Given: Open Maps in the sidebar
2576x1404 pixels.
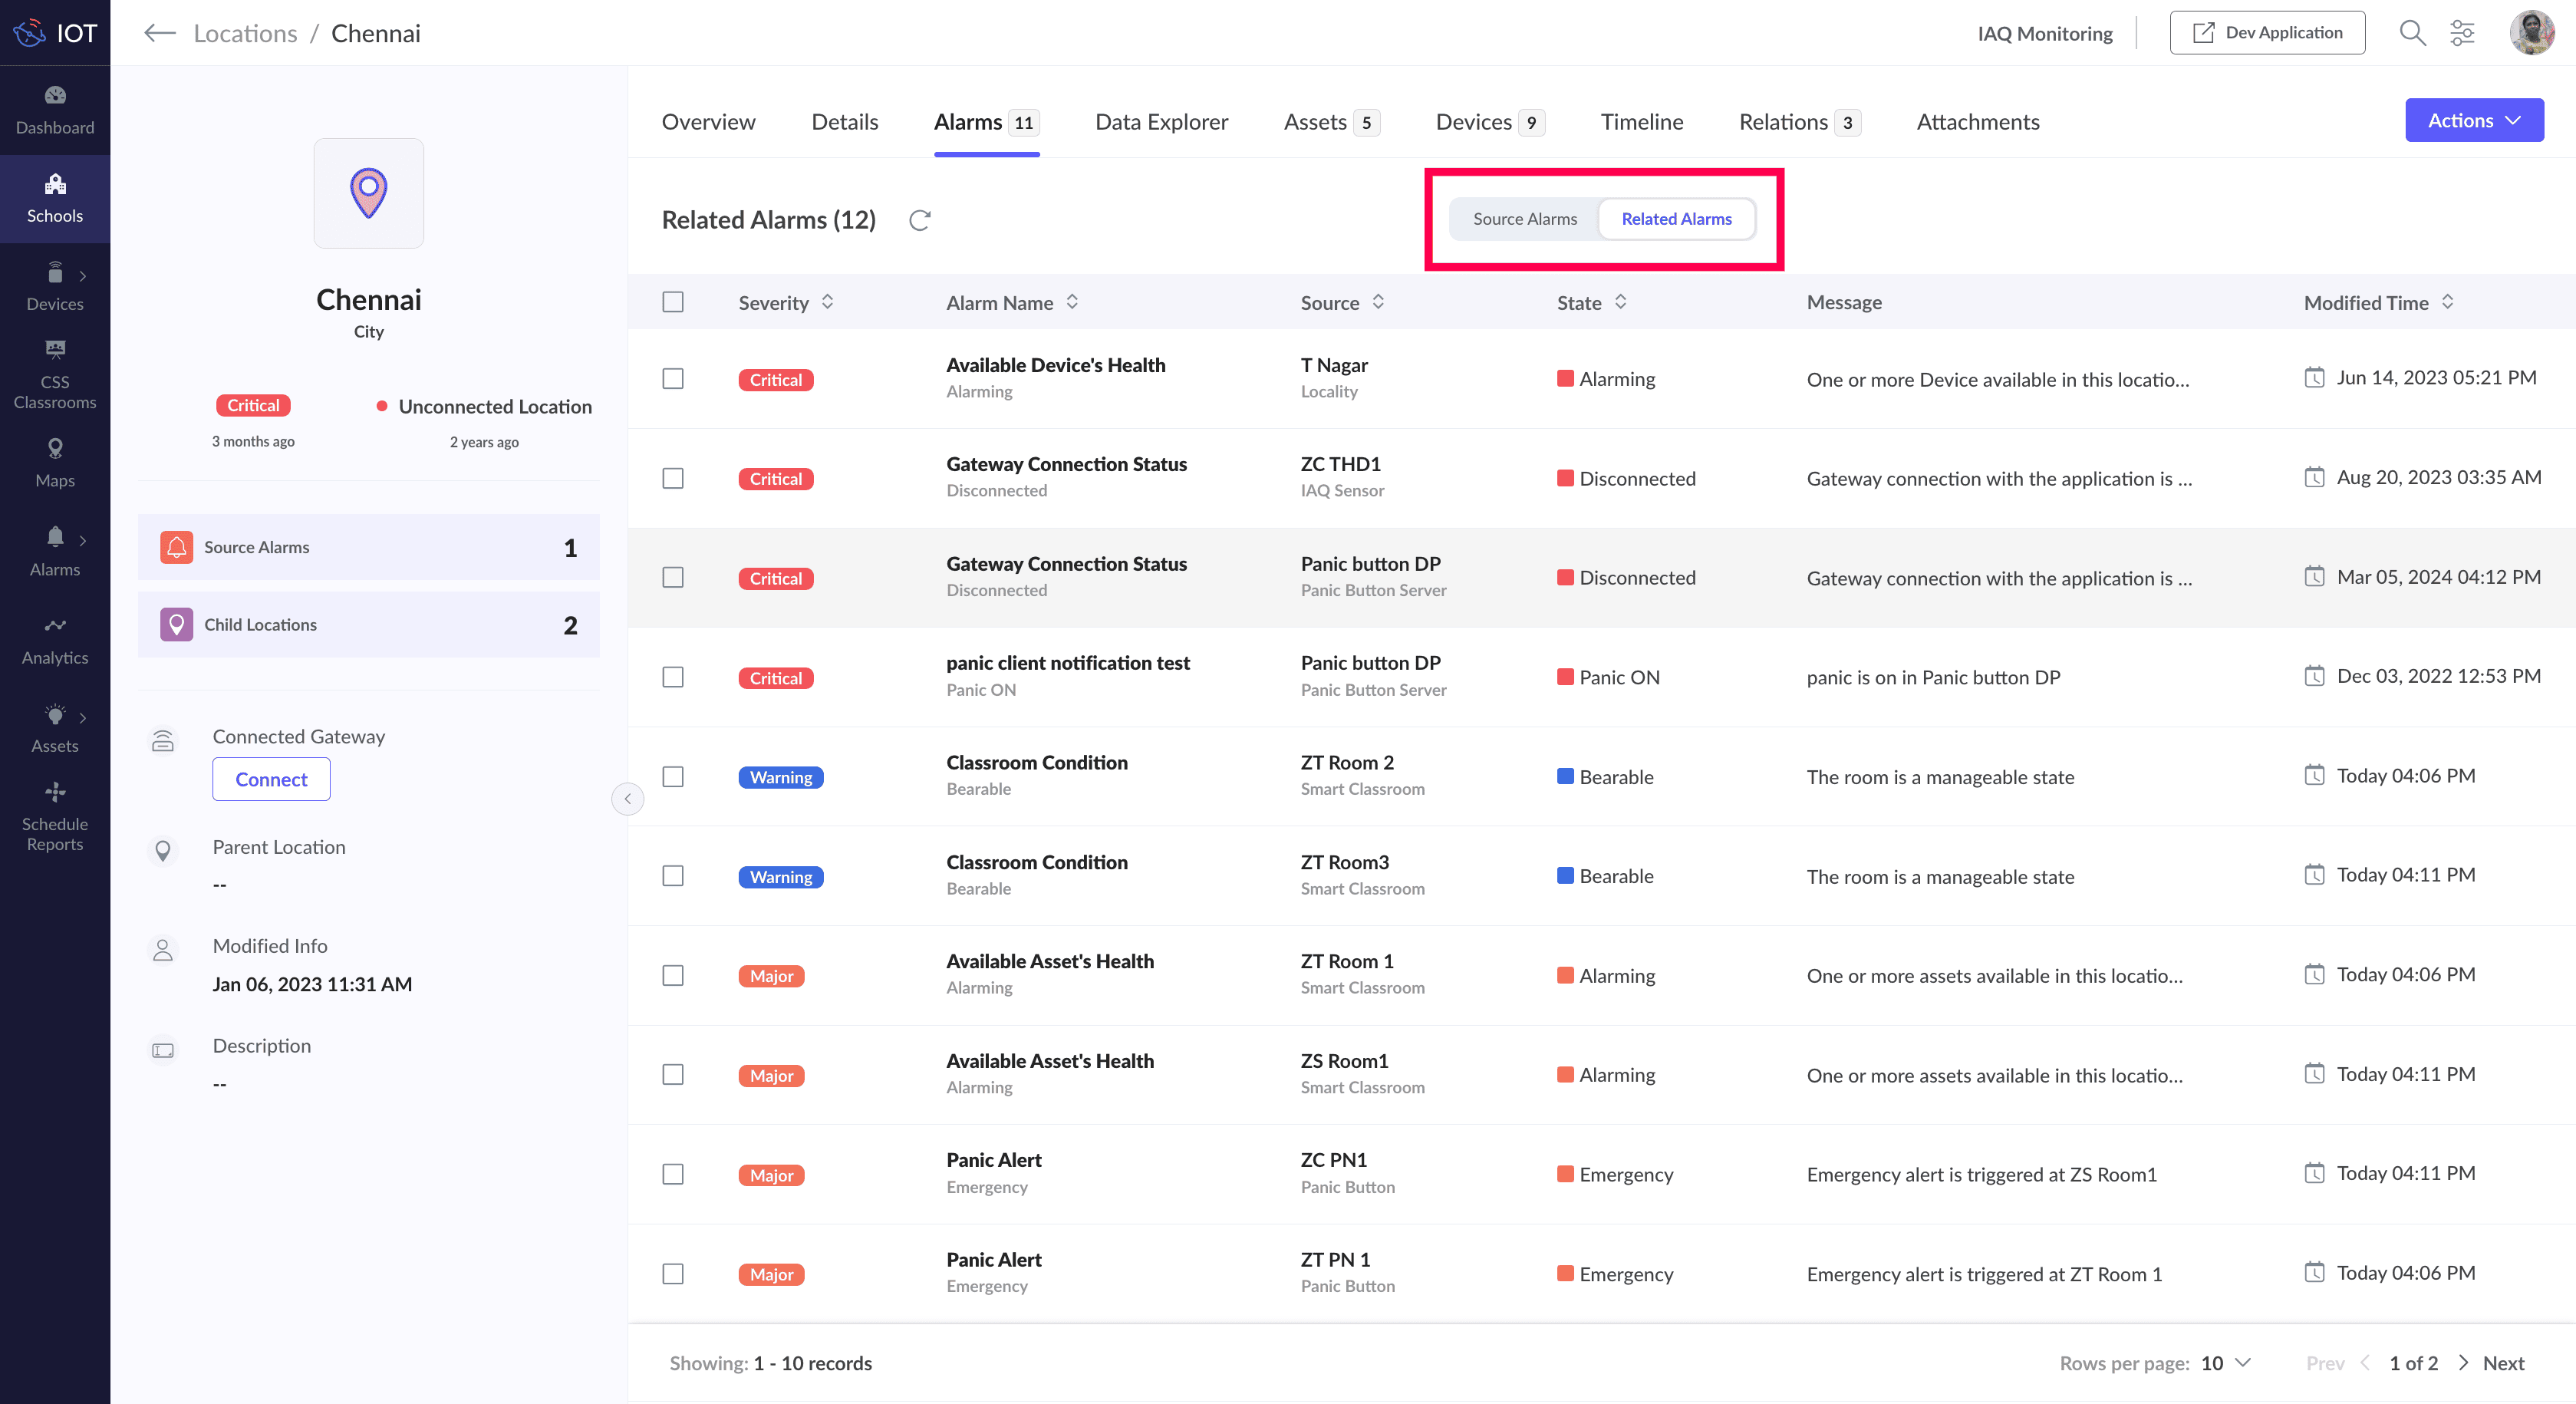Looking at the screenshot, I should point(55,463).
